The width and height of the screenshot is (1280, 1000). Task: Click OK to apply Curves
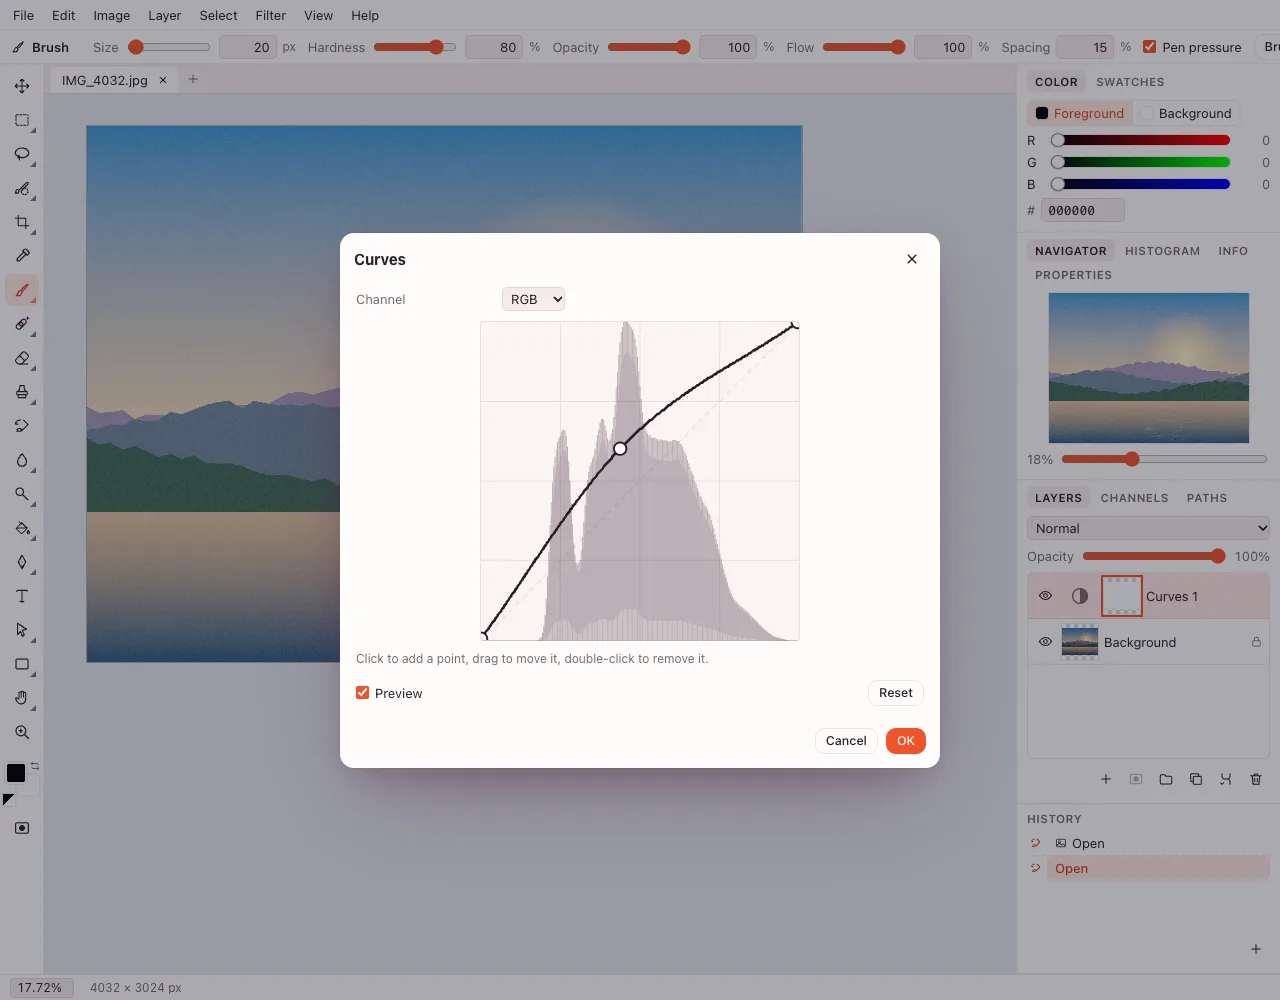906,741
